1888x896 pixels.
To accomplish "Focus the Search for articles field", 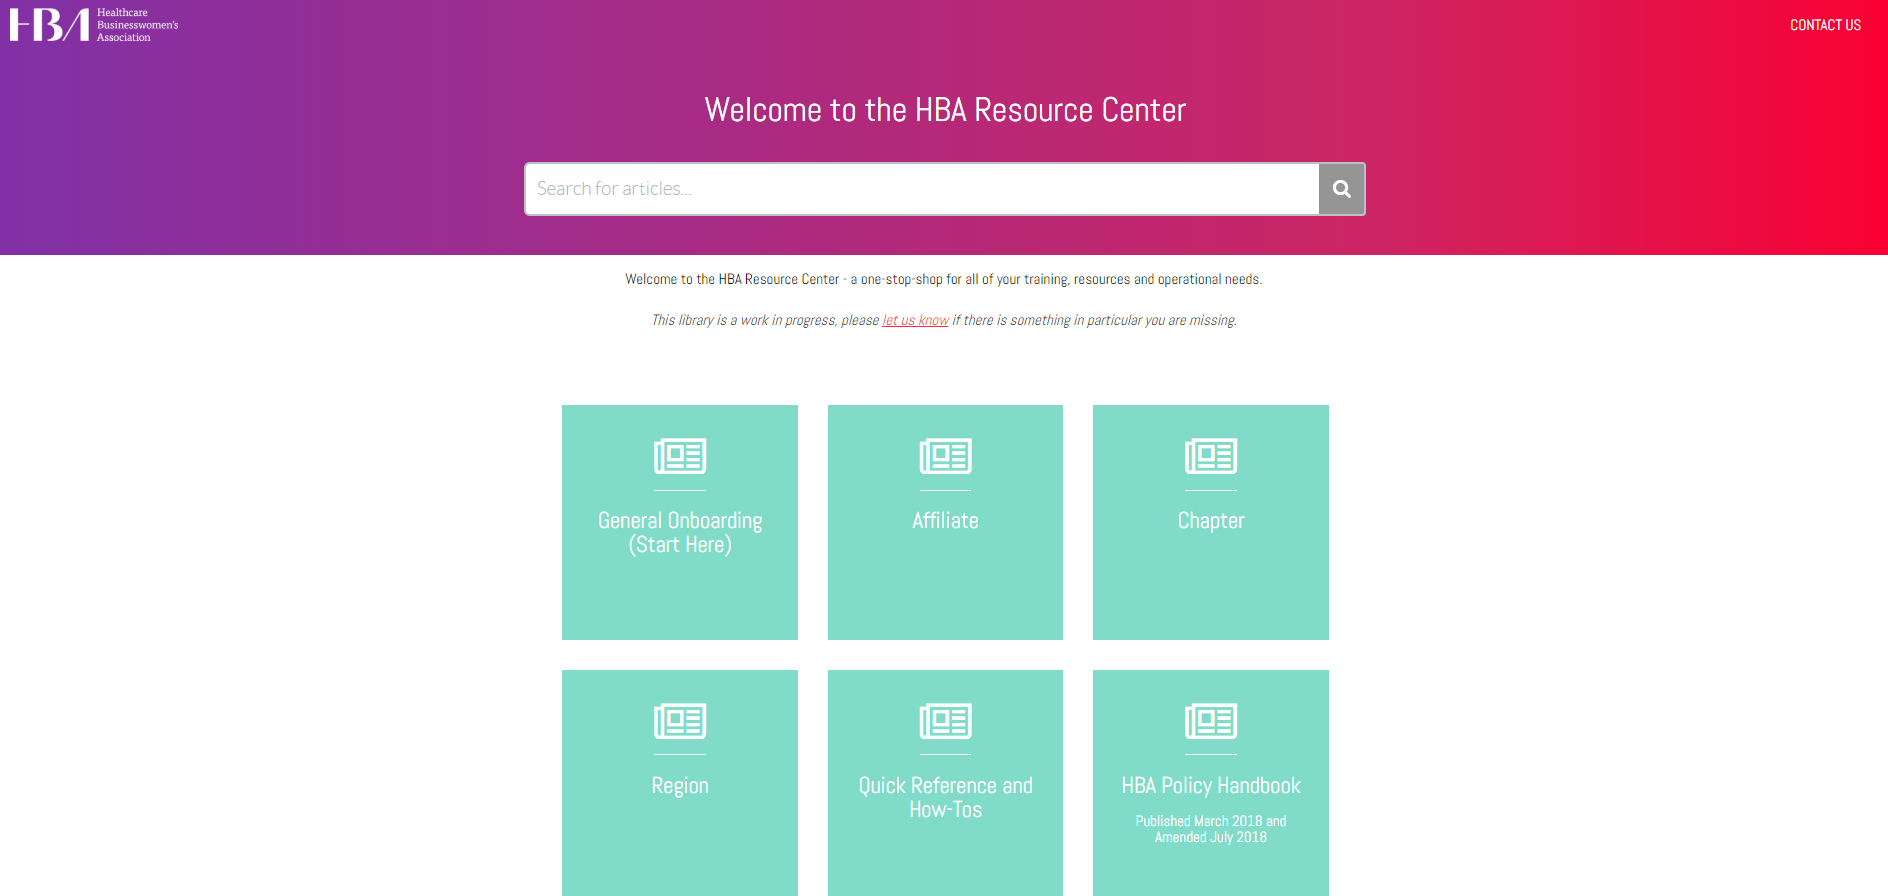I will point(922,189).
